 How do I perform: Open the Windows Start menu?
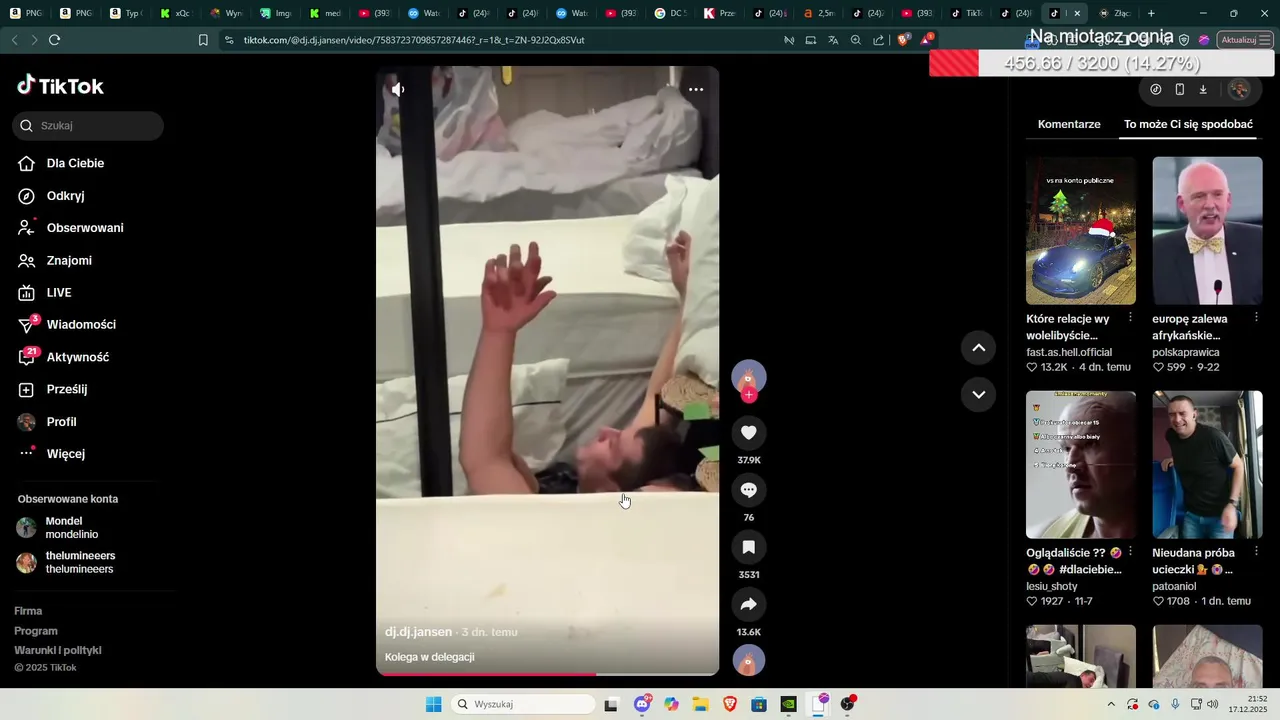point(433,704)
